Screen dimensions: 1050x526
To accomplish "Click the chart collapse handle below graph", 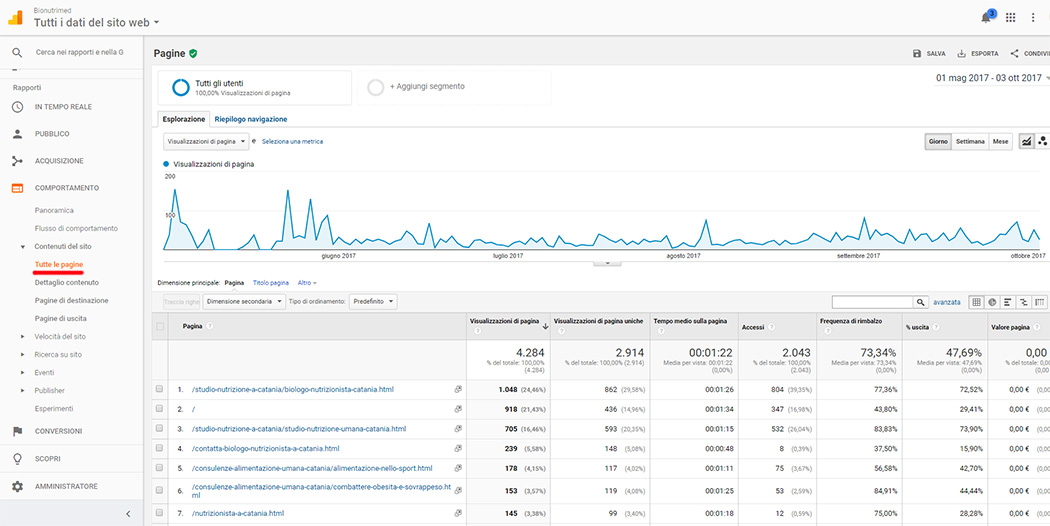I will (607, 263).
